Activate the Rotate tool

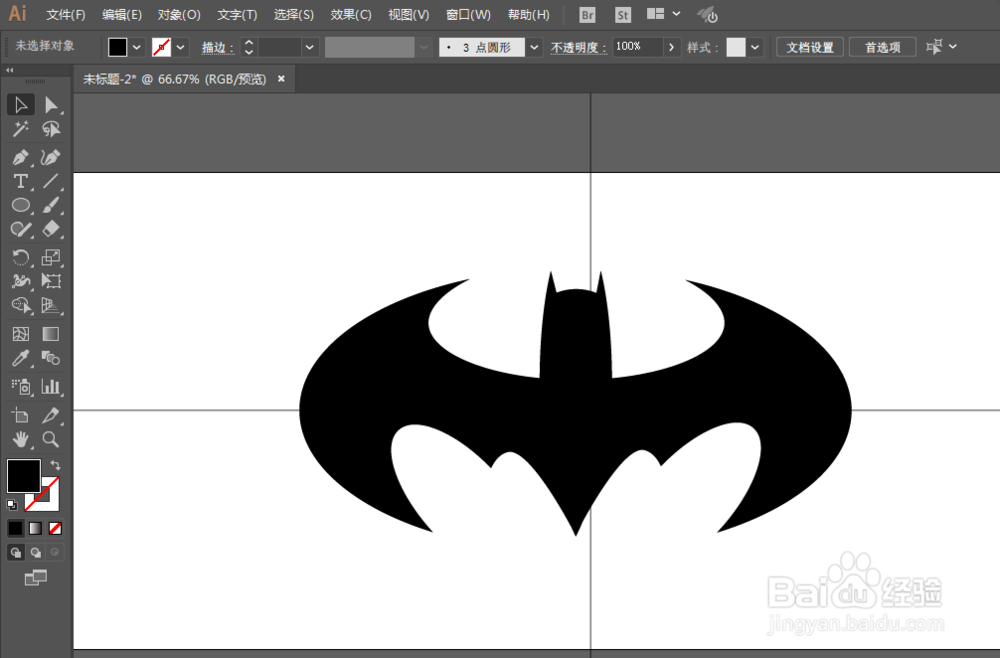point(21,257)
